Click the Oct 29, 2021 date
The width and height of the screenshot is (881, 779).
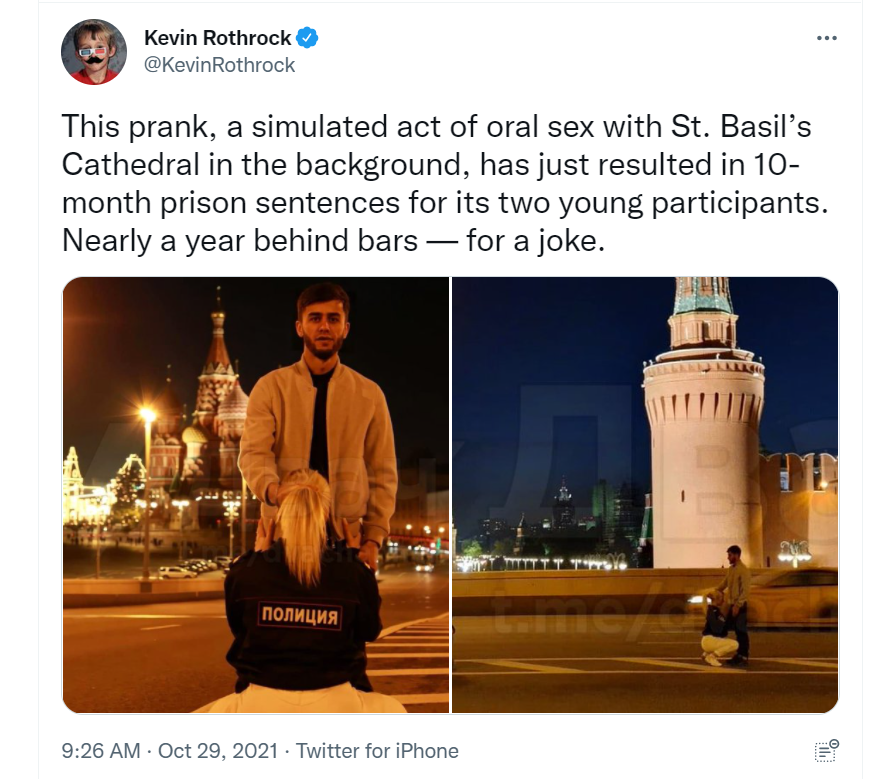click(x=218, y=751)
